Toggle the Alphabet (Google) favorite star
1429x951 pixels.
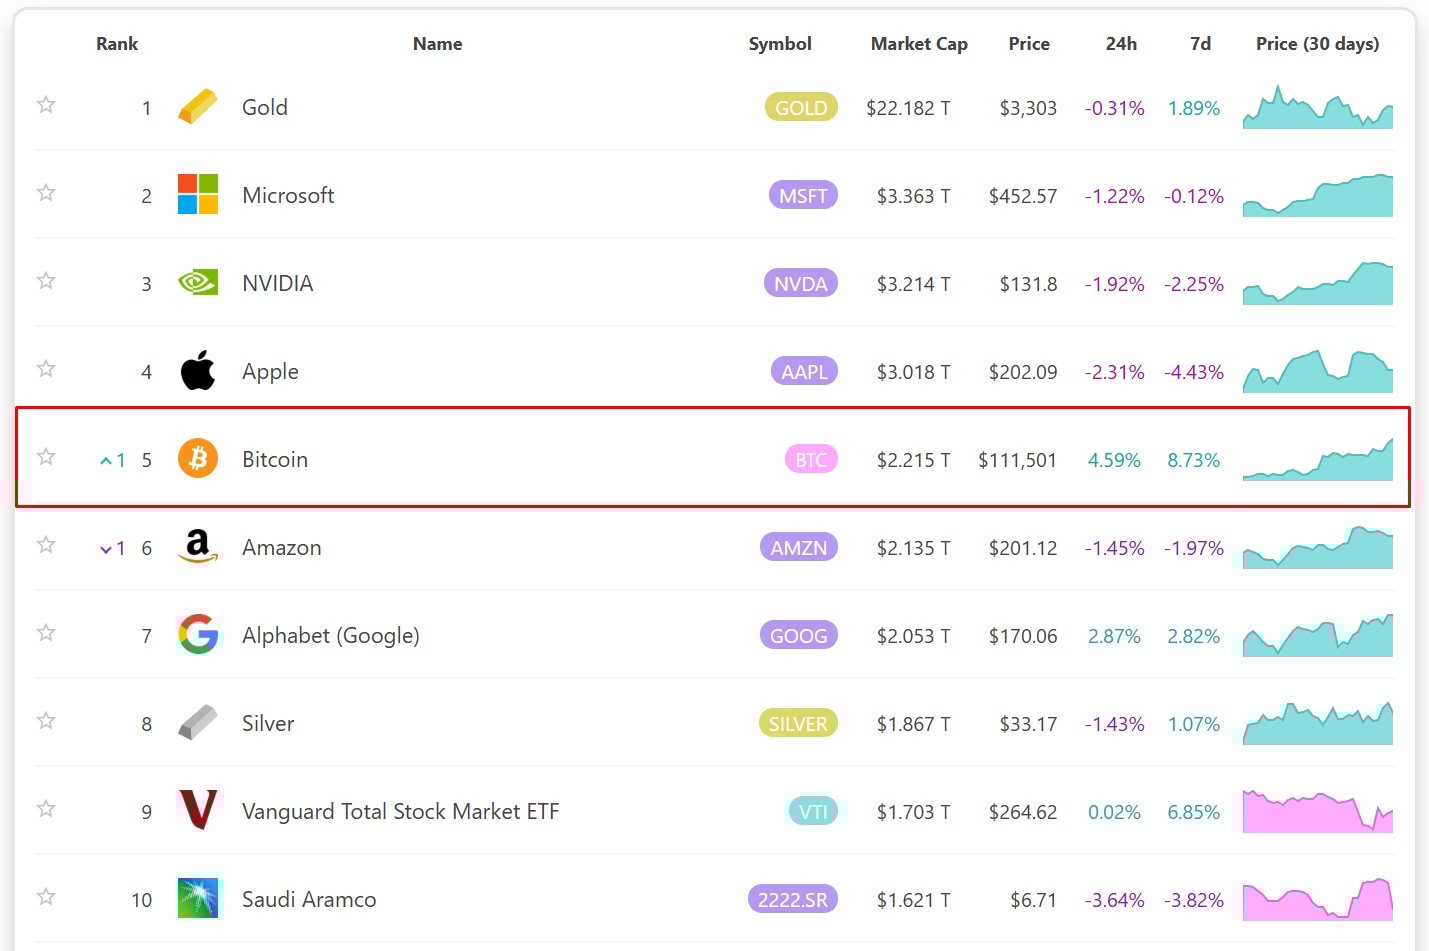click(x=46, y=632)
